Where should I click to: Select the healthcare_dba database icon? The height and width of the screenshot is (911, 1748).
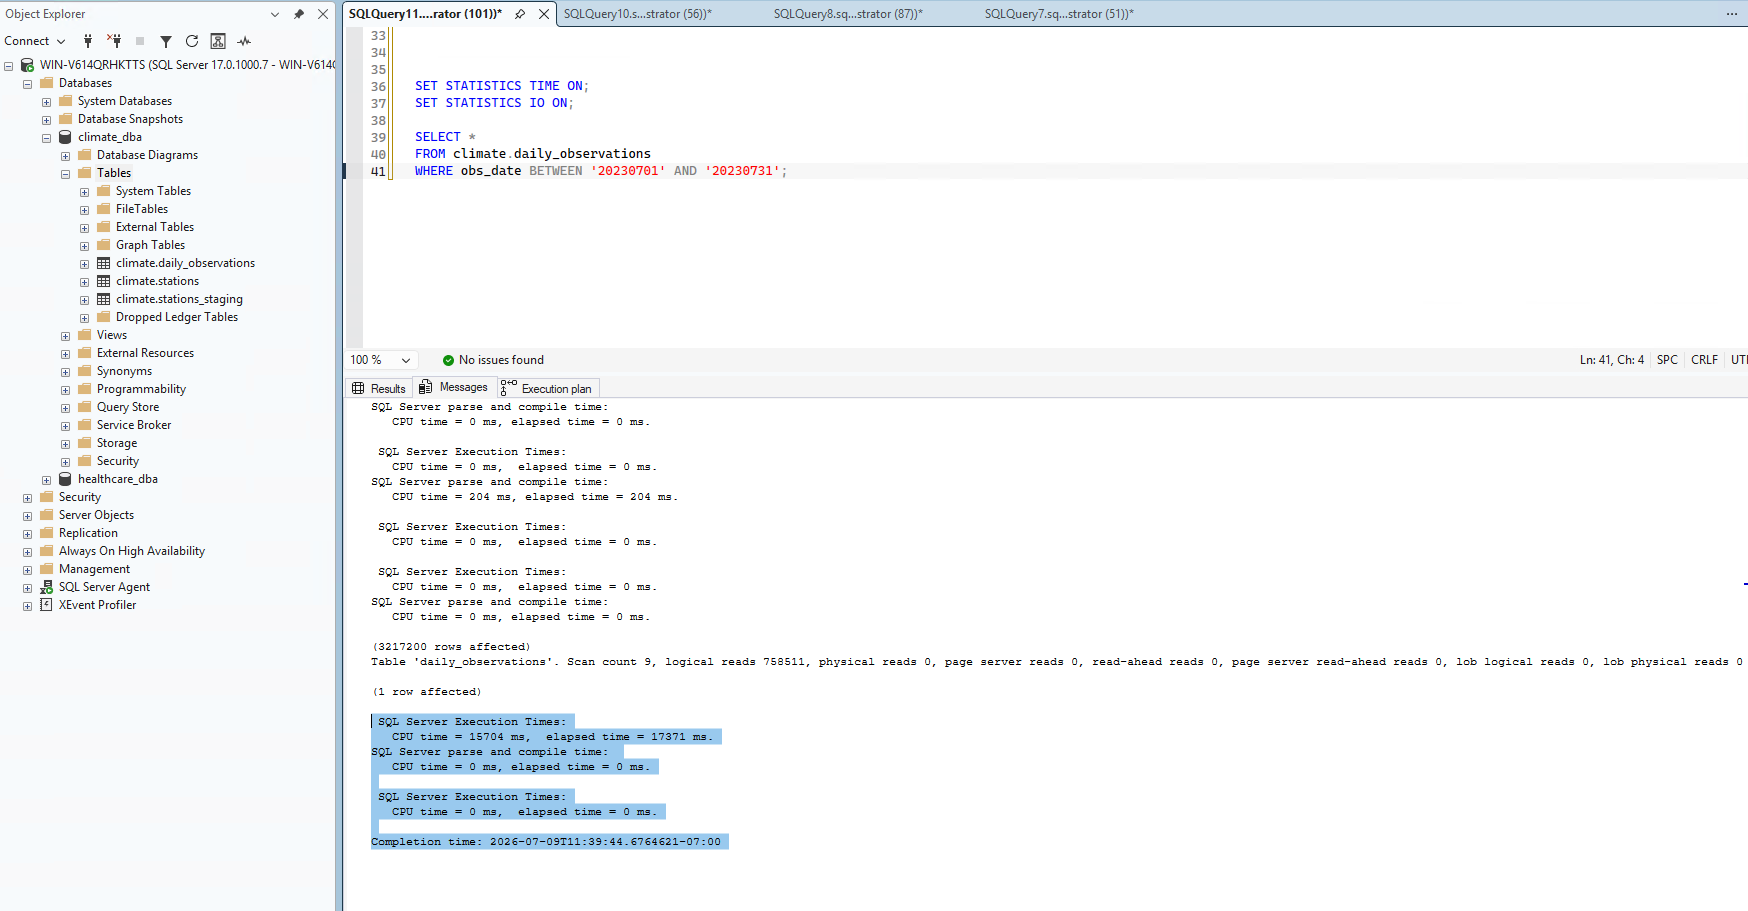65,479
